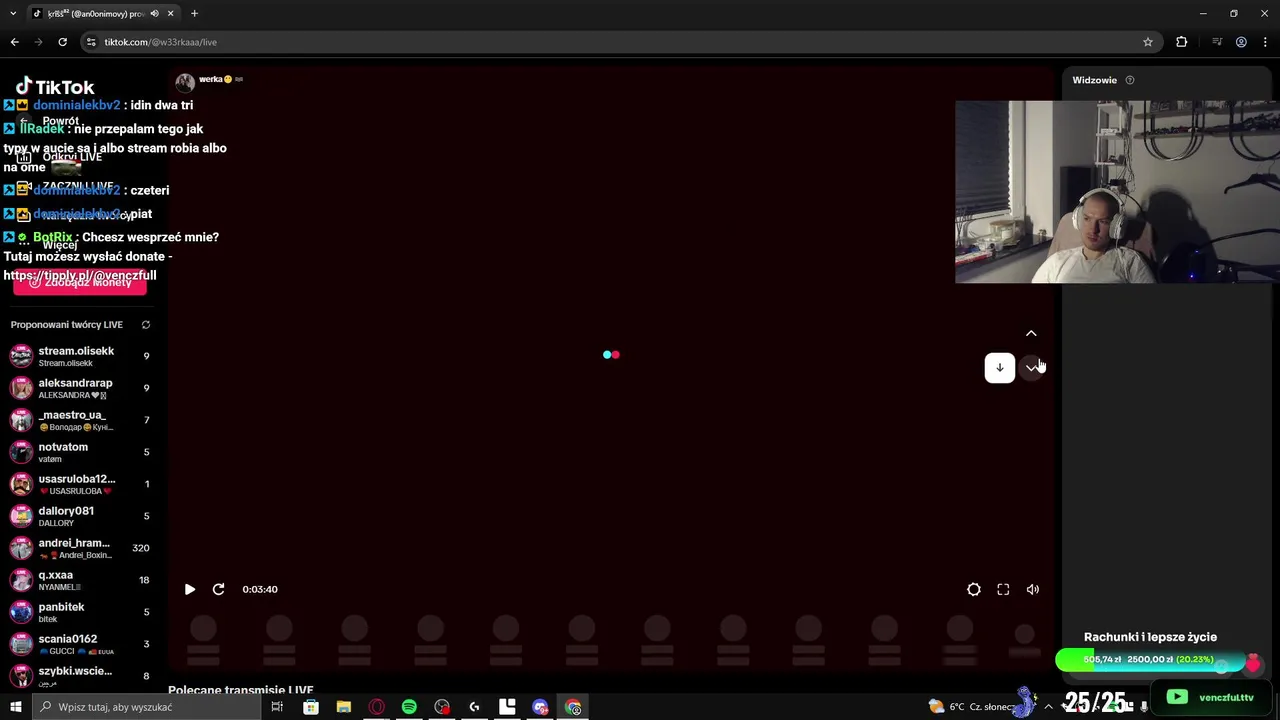Open Task View on the taskbar
Screen dimensions: 1280x720
(277, 707)
